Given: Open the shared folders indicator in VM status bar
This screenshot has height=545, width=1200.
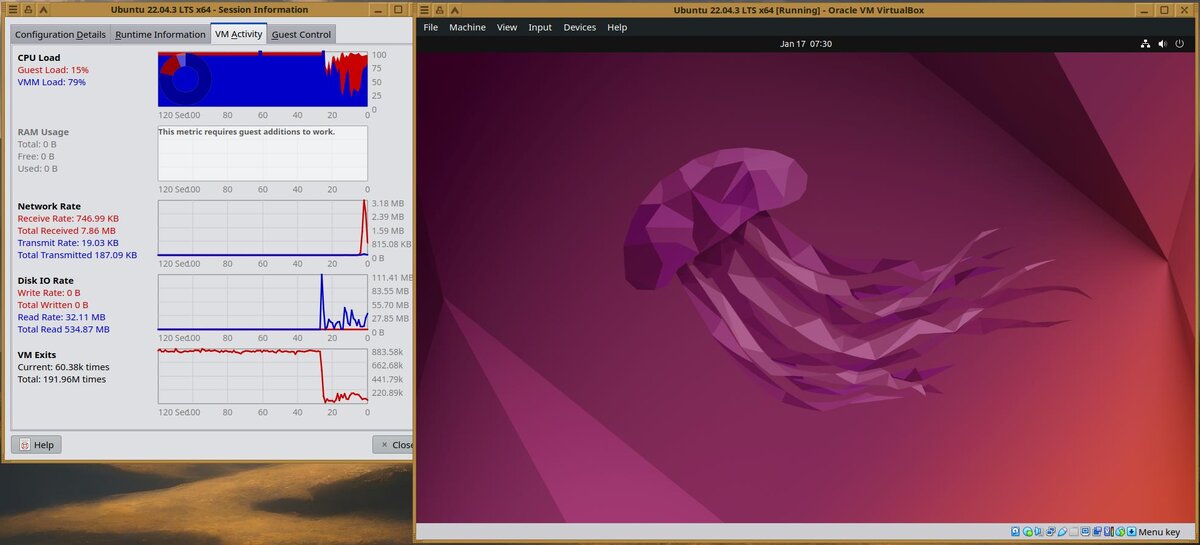Looking at the screenshot, I should tap(1074, 532).
